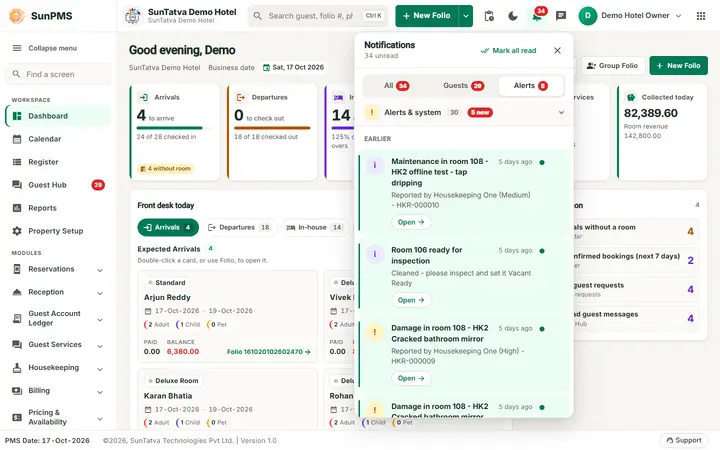720x450 pixels.
Task: Click the SunPMS logo icon
Action: tap(17, 16)
